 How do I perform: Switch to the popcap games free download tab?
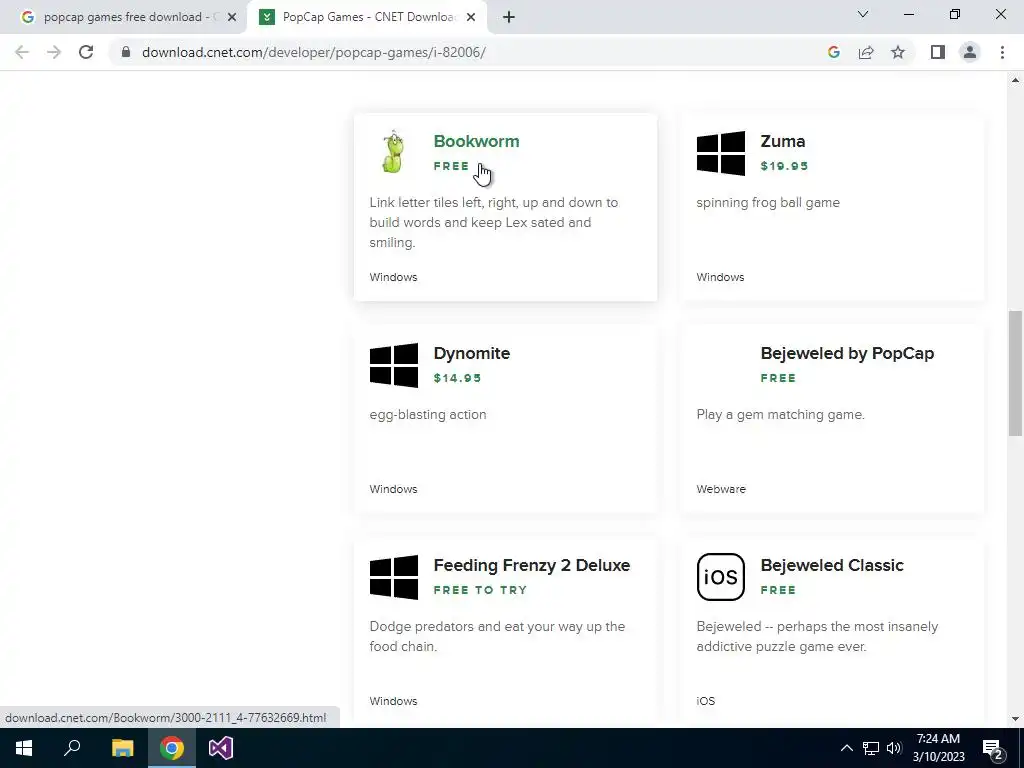(x=123, y=17)
